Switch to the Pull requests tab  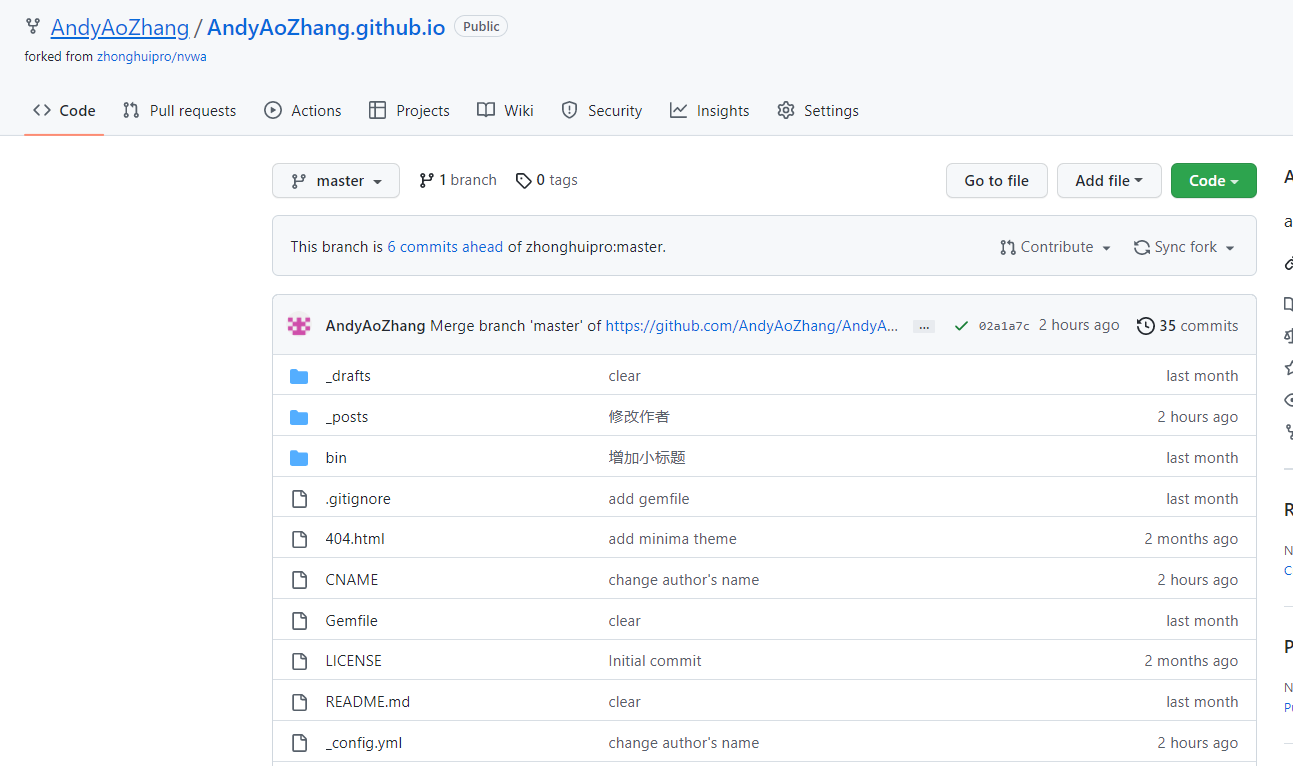(x=179, y=111)
